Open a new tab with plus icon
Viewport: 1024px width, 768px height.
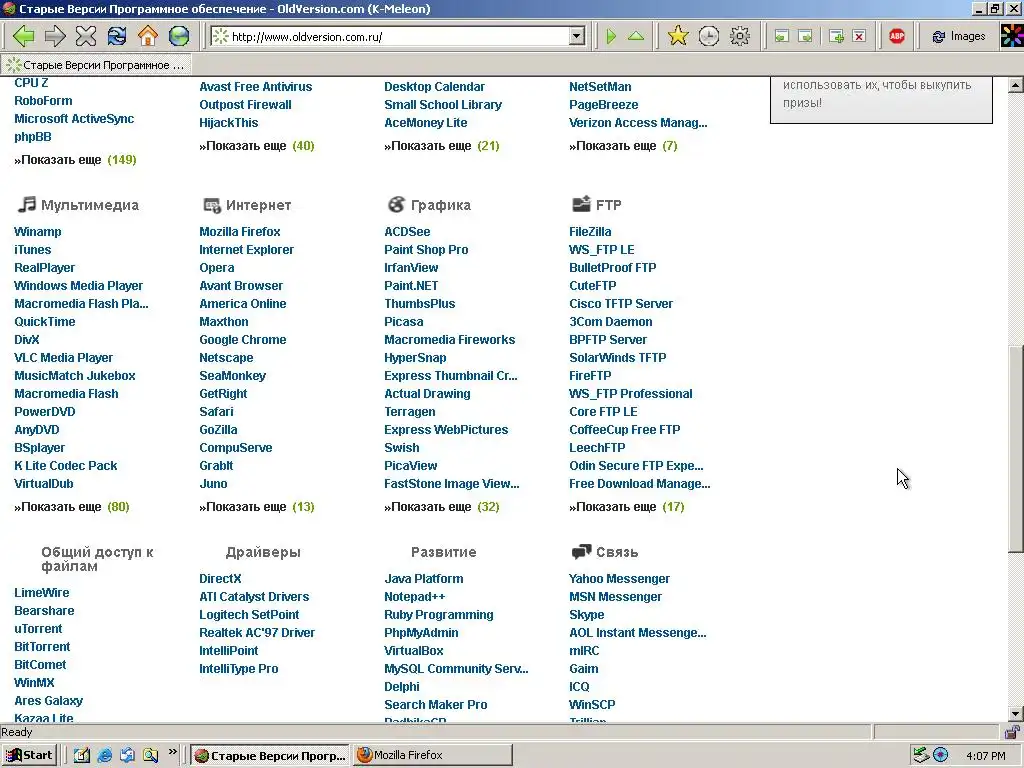836,37
